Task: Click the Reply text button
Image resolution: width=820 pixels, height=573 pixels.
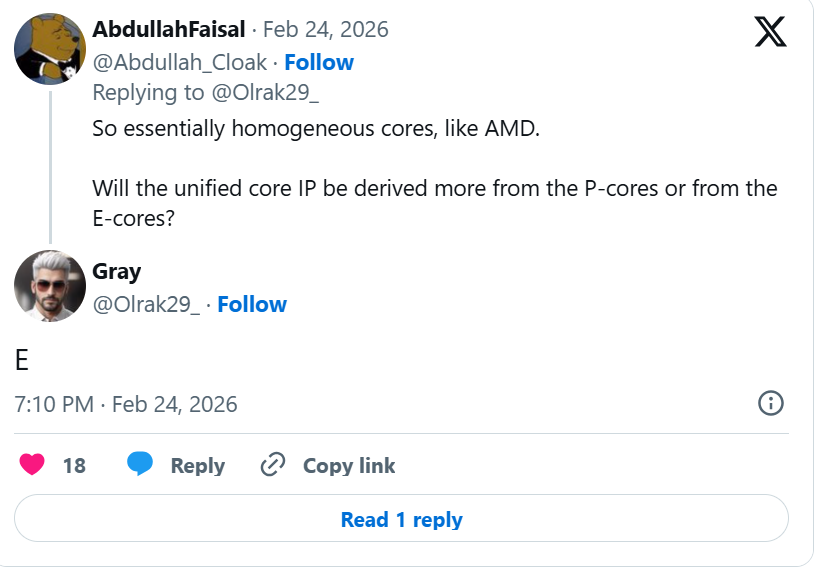Action: (197, 466)
